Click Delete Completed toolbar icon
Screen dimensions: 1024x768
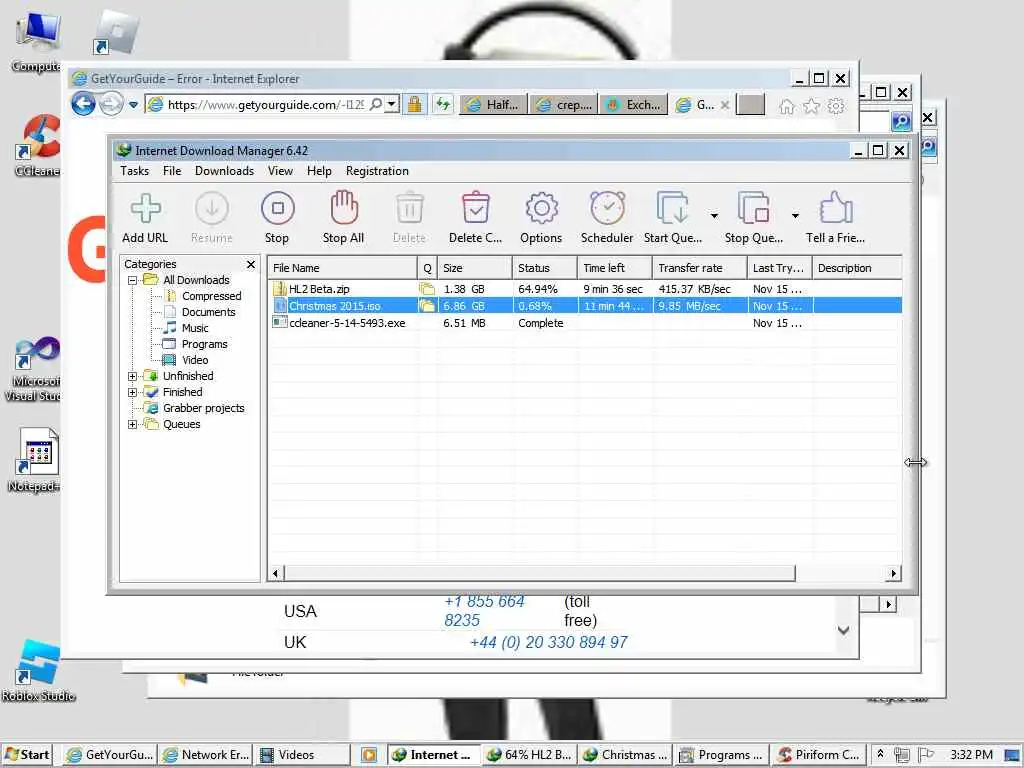(x=475, y=209)
